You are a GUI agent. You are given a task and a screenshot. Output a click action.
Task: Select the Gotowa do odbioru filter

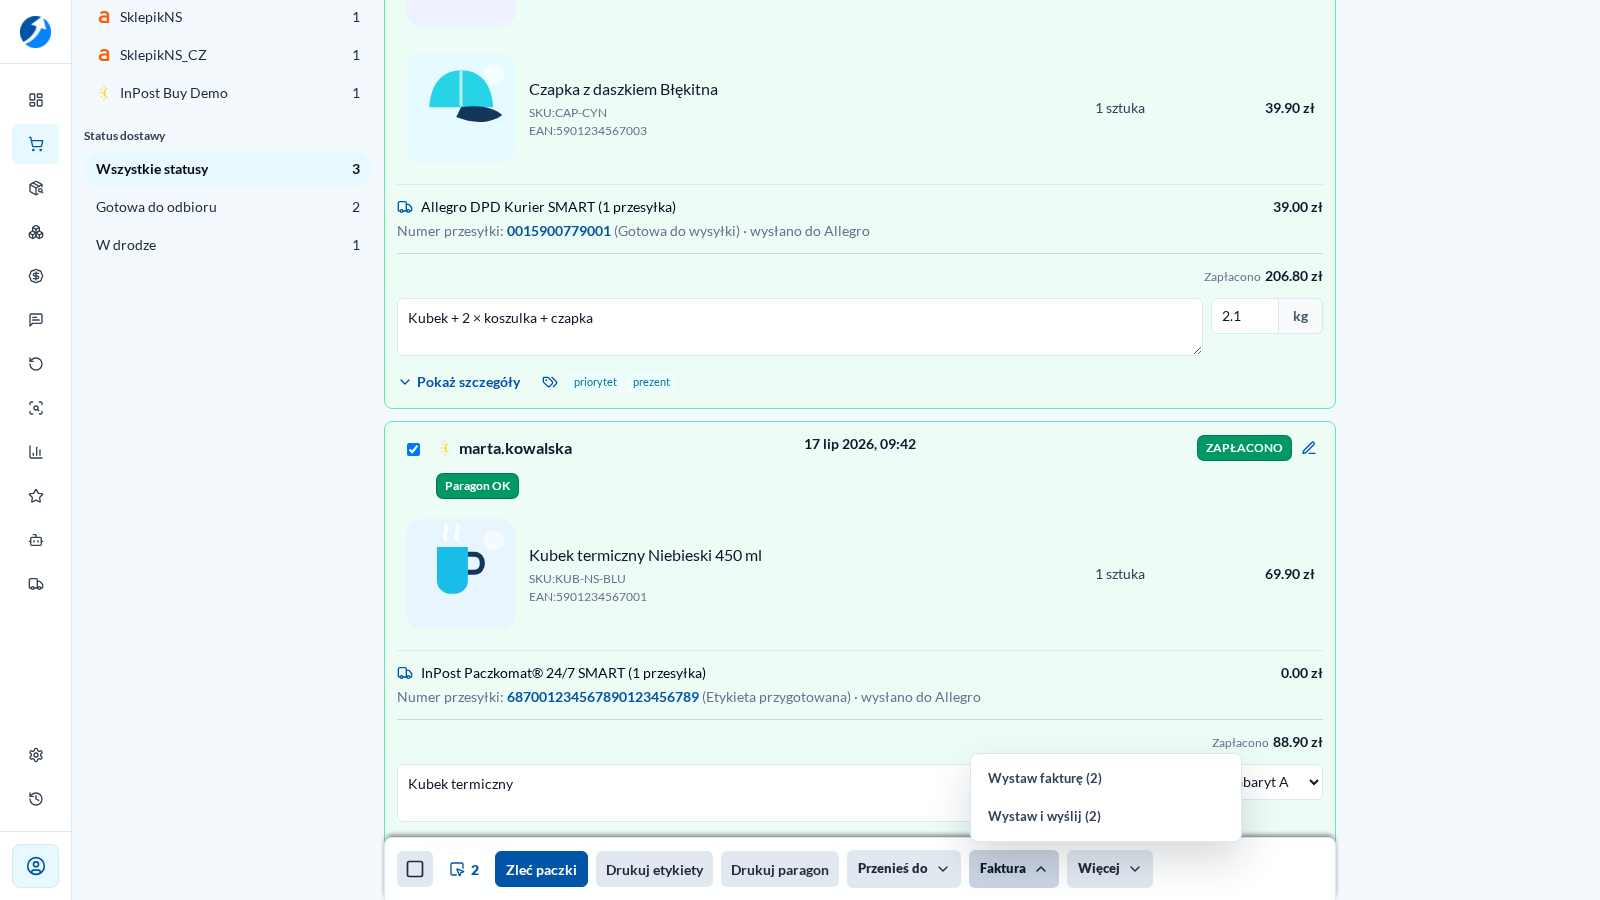pyautogui.click(x=228, y=207)
